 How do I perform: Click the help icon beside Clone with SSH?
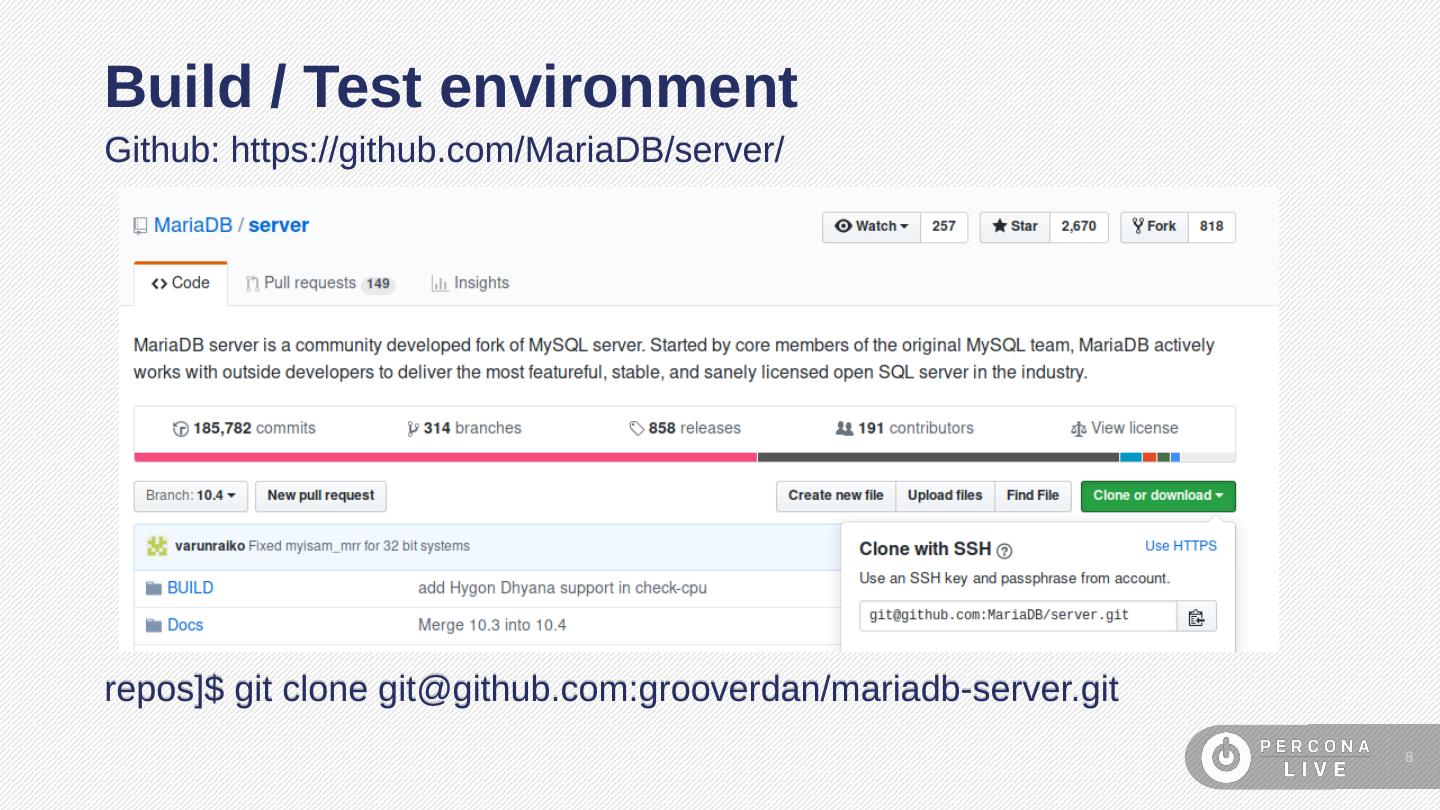1005,551
